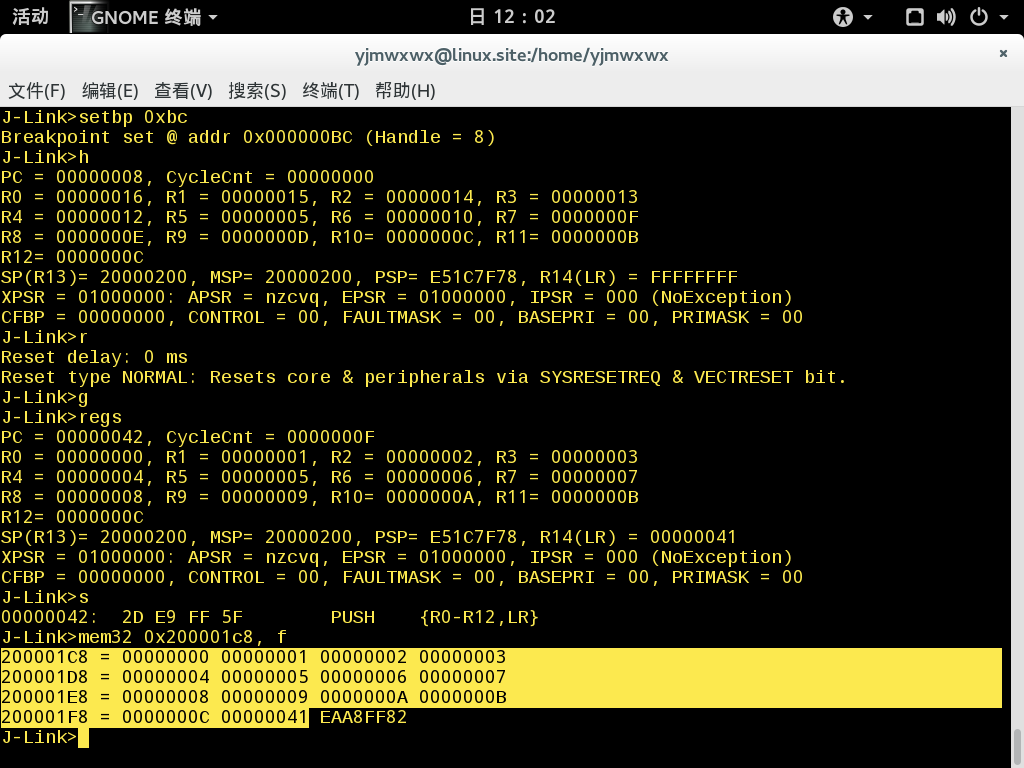Click the '200001F8' memory row address
Image resolution: width=1024 pixels, height=768 pixels.
point(44,717)
